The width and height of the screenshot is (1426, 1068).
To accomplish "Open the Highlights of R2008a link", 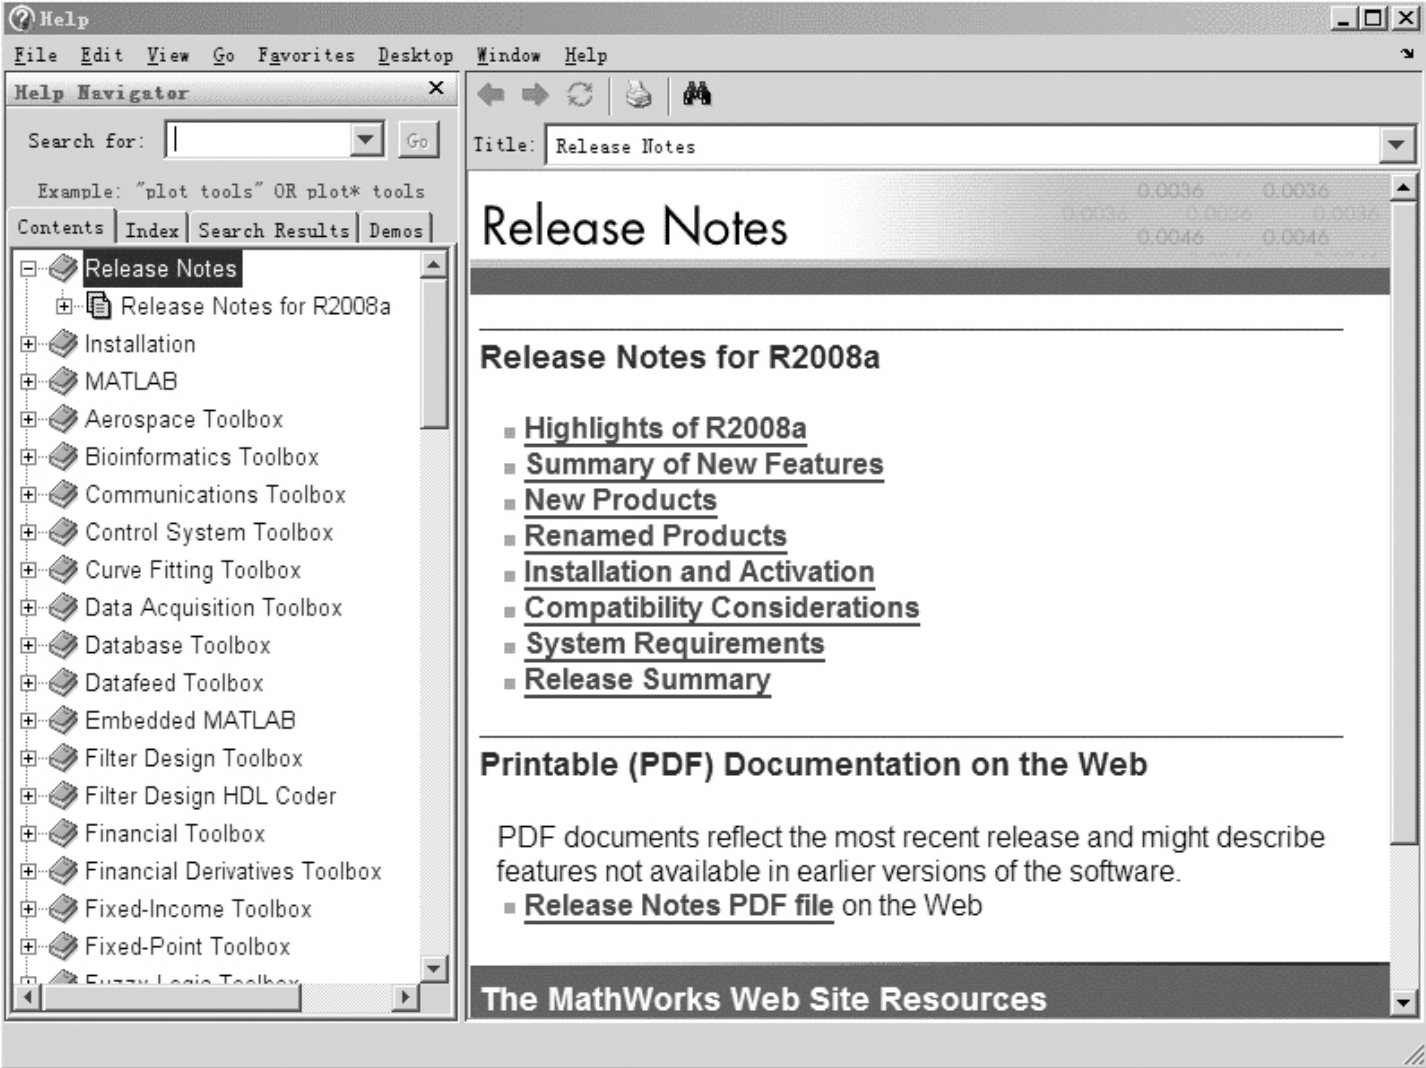I will (665, 429).
